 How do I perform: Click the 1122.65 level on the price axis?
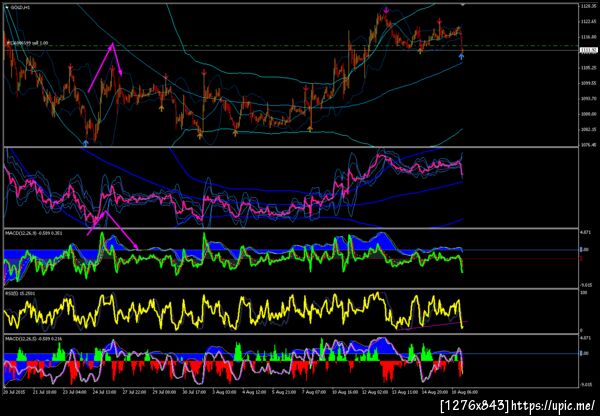(x=589, y=22)
